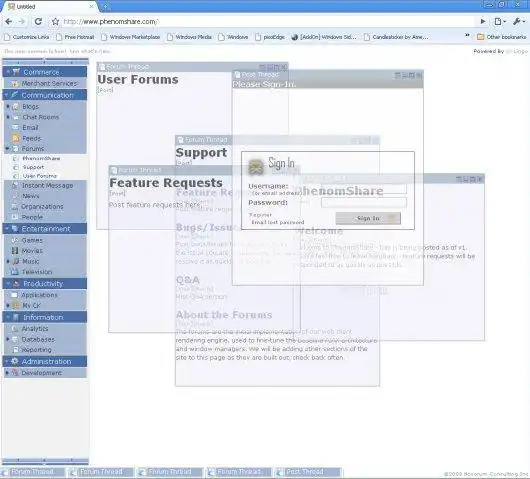Expand the Music tree node arrow
The height and width of the screenshot is (479, 530).
tap(8, 261)
